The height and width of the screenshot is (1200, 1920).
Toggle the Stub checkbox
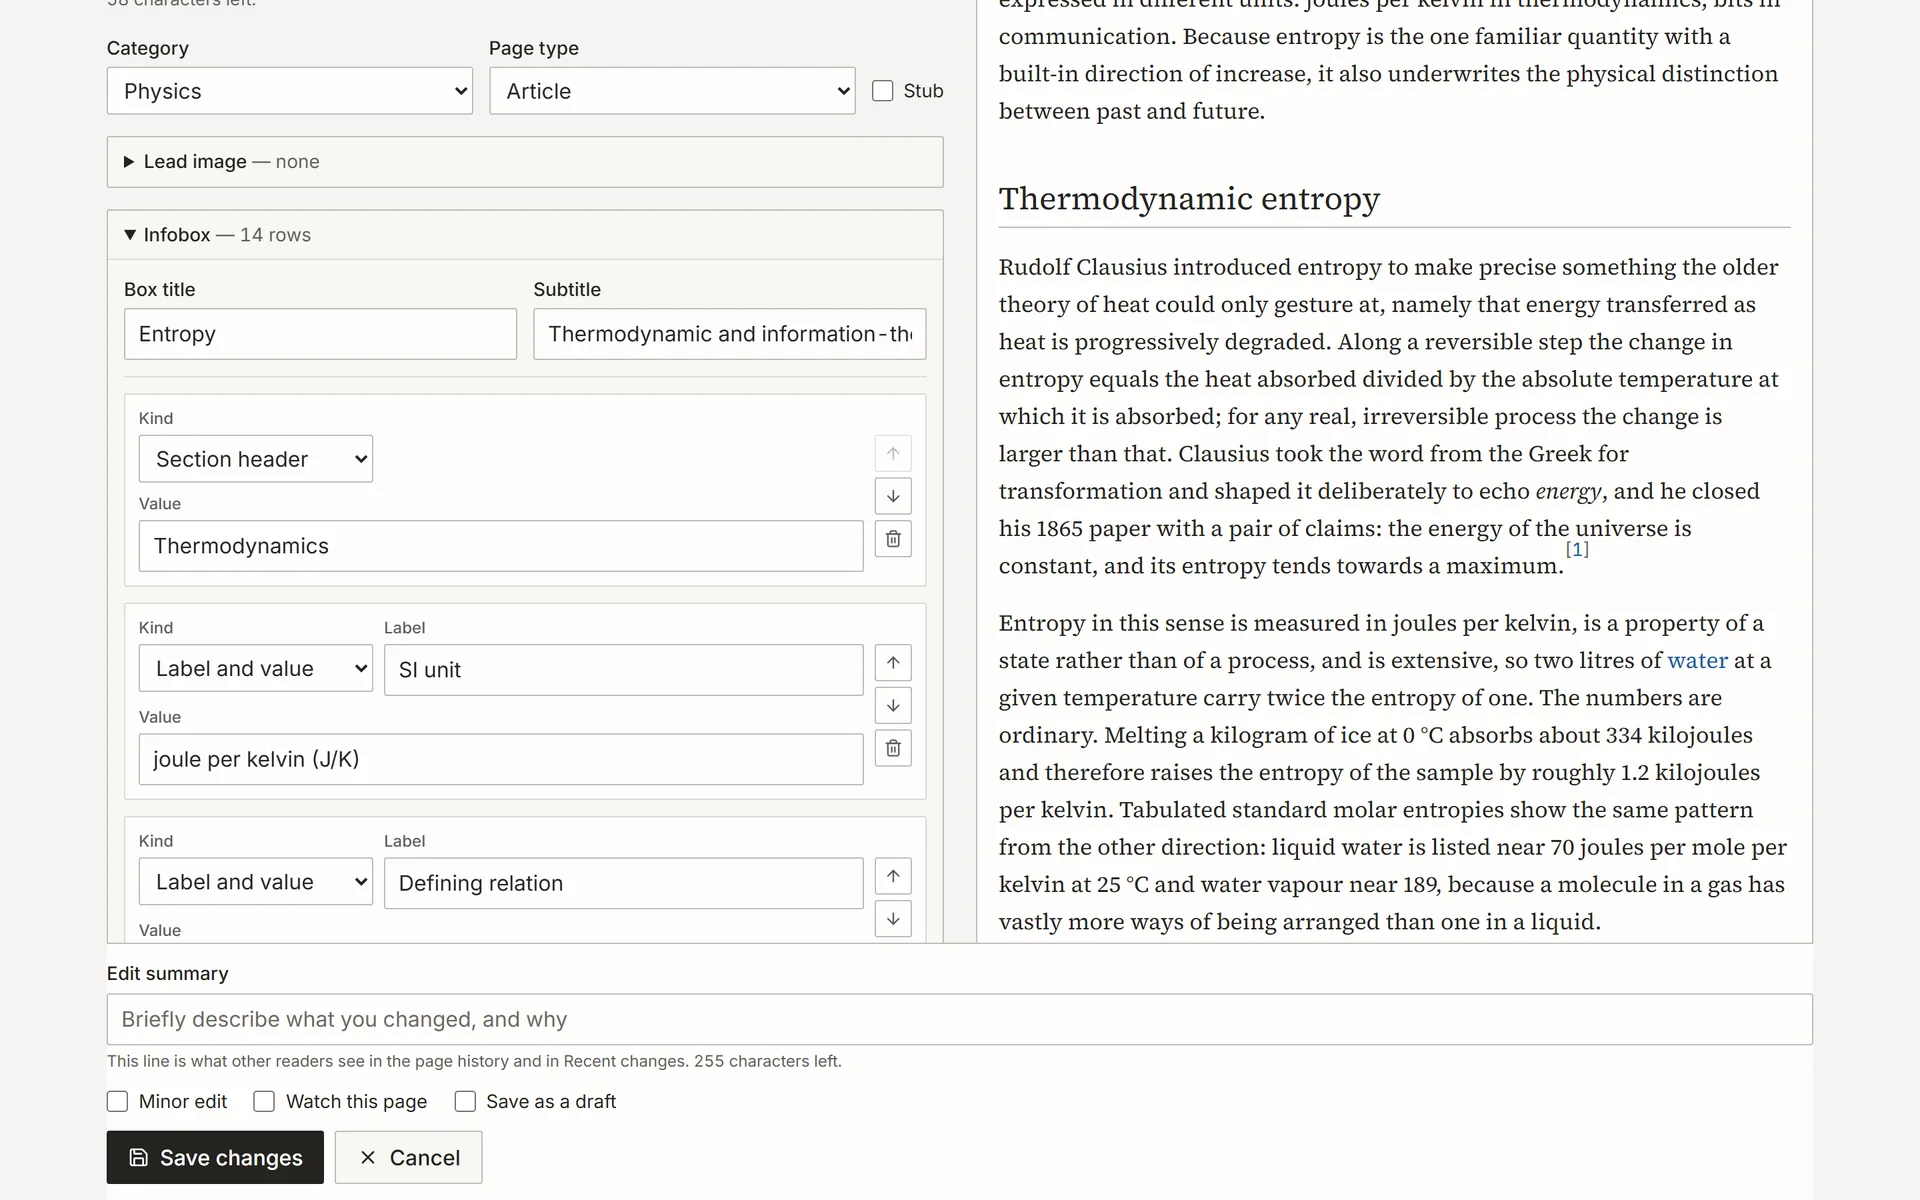[x=883, y=91]
